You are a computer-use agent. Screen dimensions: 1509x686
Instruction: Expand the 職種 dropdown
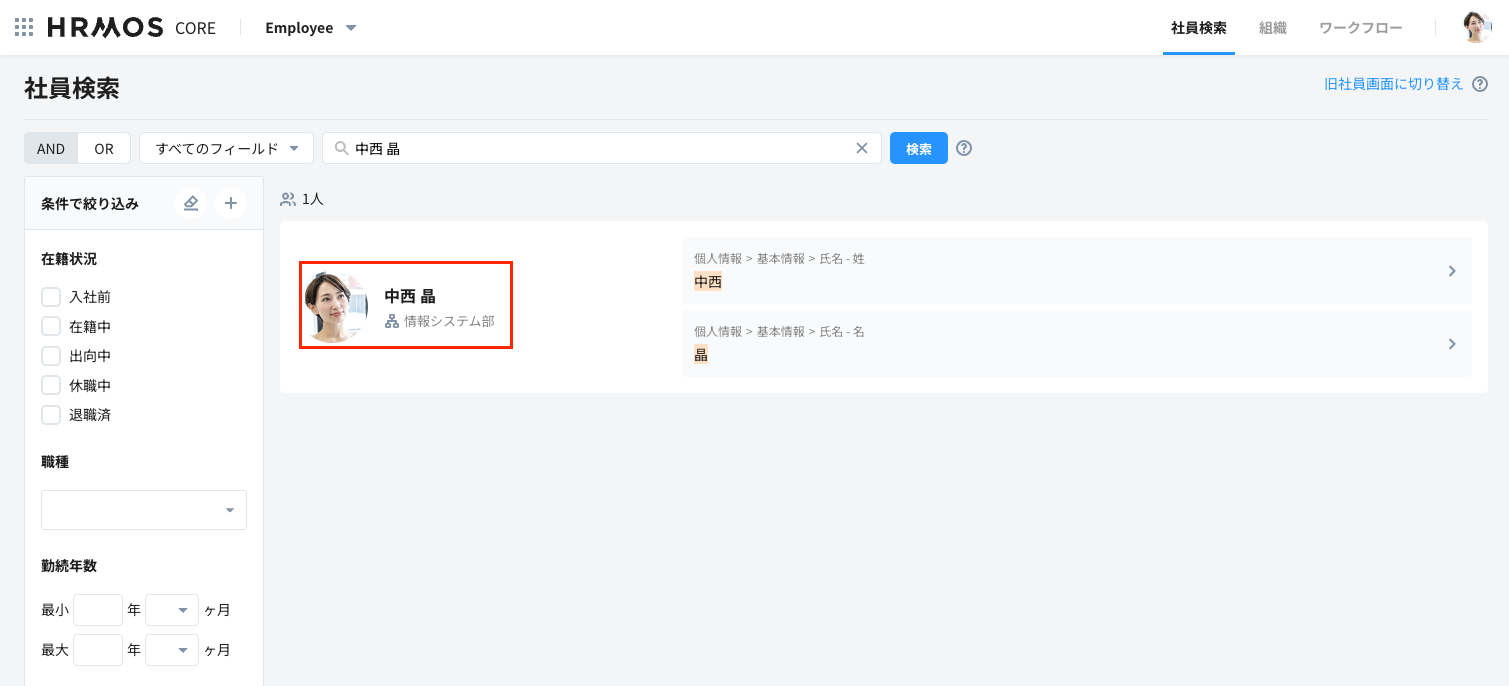(144, 510)
